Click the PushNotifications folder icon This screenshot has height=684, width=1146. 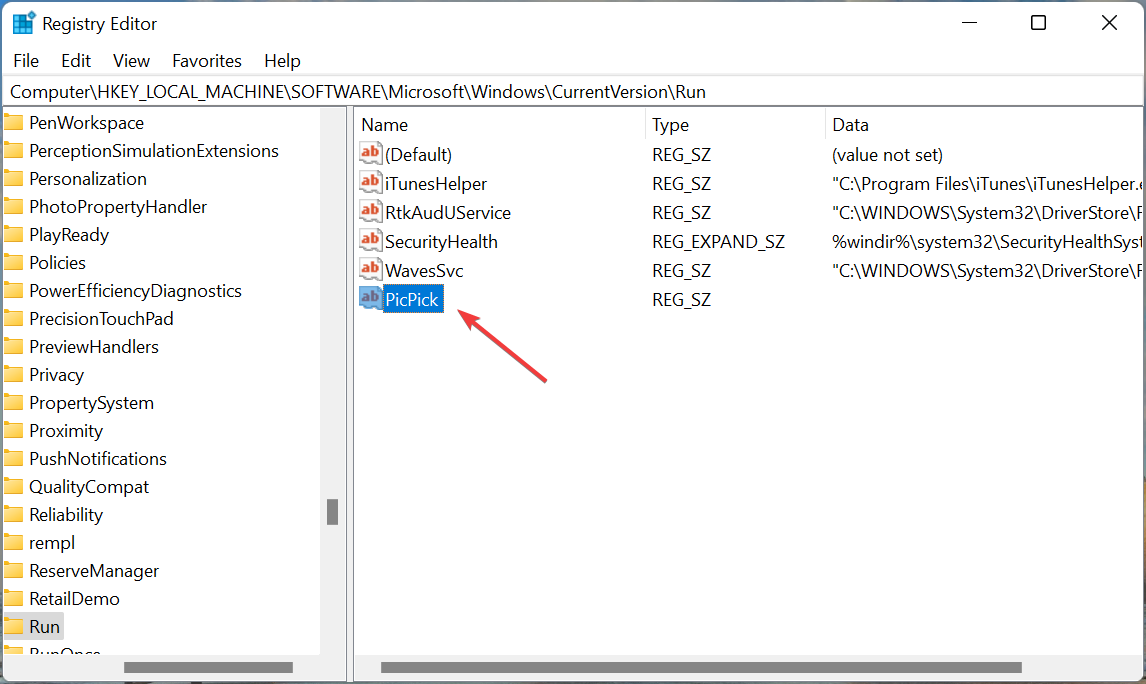point(13,459)
